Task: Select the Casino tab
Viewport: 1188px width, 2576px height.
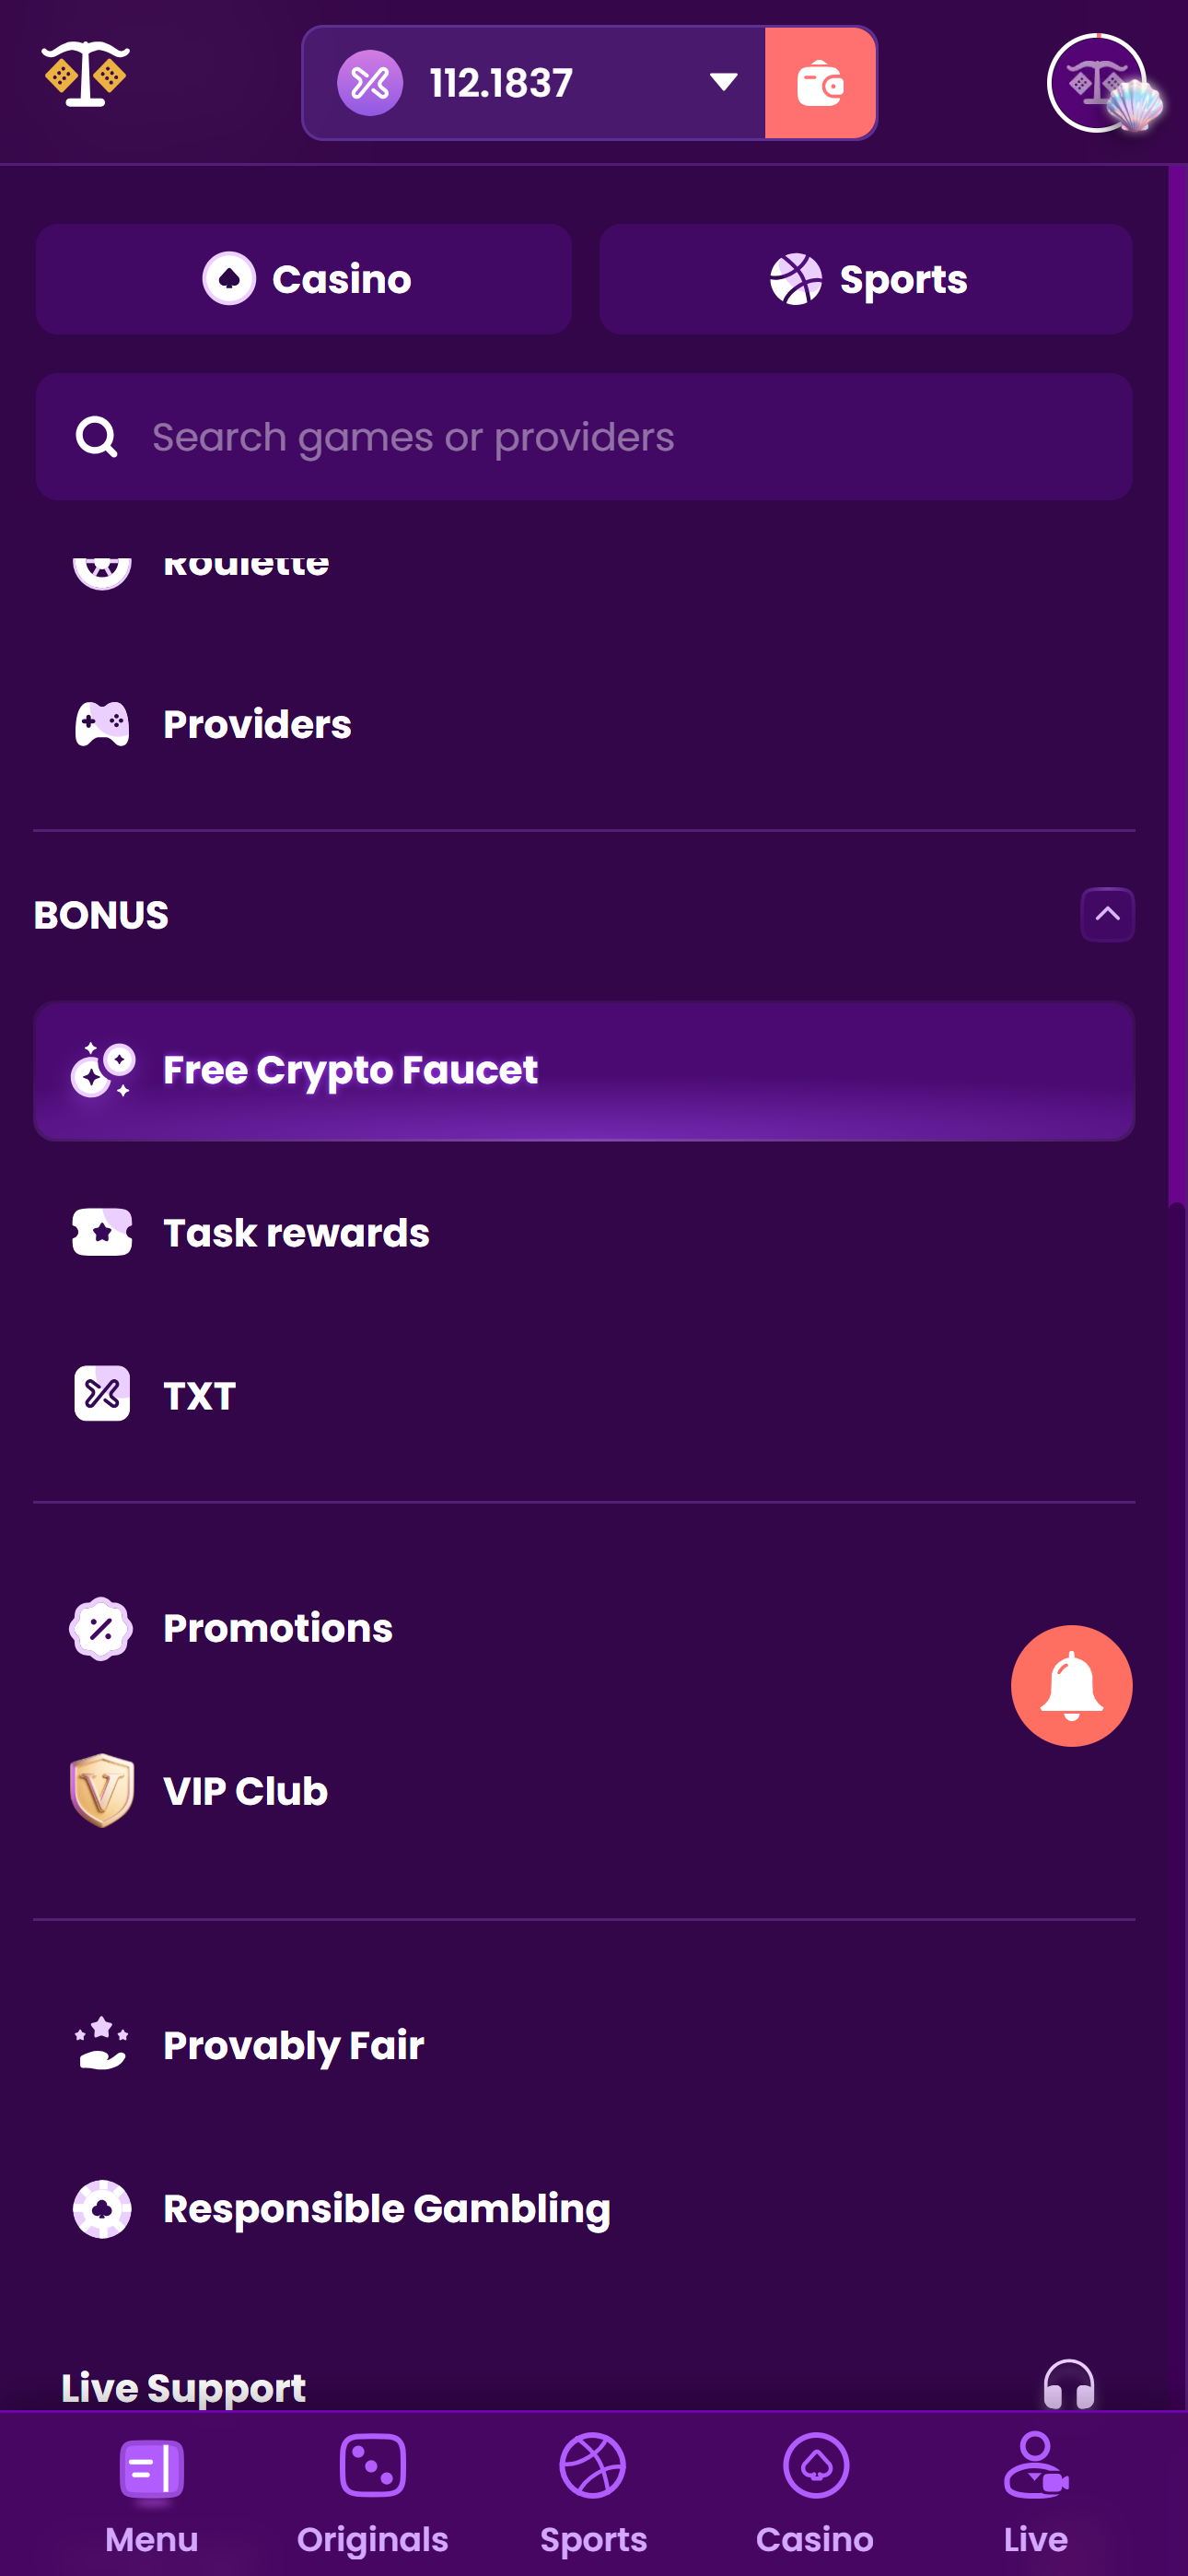Action: [x=304, y=279]
